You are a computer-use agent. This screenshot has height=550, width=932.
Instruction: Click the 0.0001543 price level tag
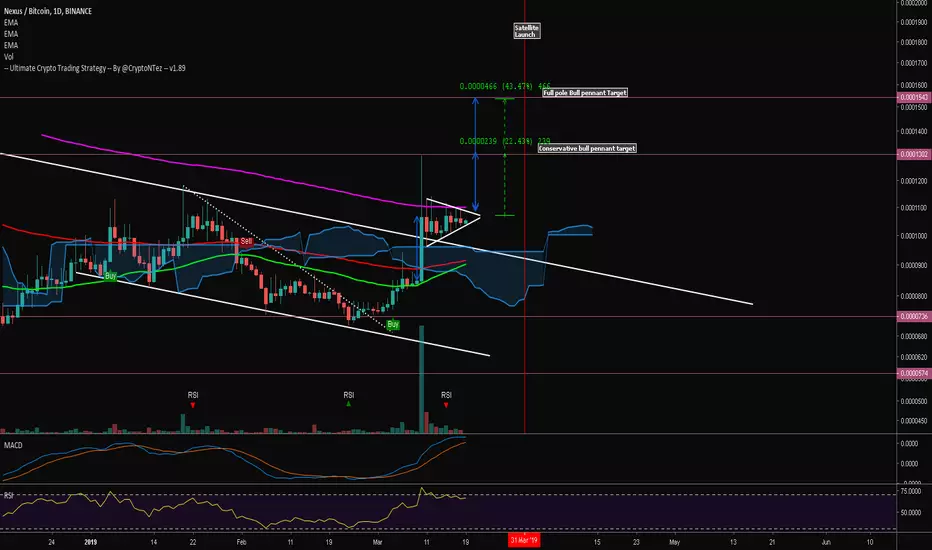coord(914,98)
